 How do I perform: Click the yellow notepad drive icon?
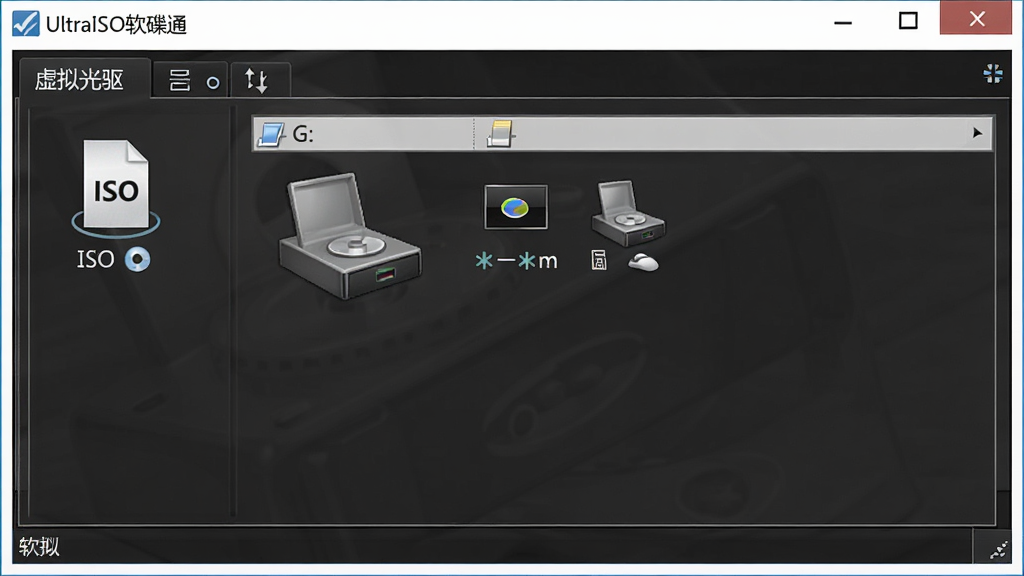pos(501,134)
